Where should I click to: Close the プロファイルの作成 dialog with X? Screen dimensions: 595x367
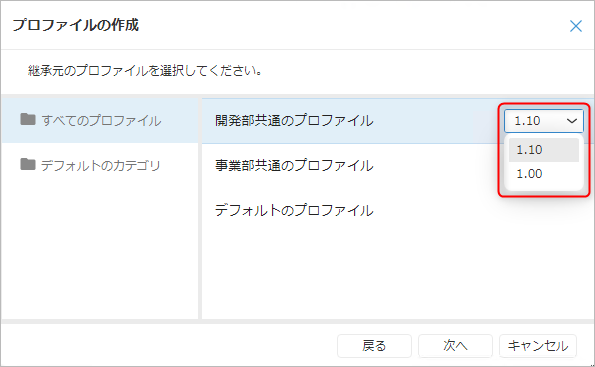[x=576, y=26]
